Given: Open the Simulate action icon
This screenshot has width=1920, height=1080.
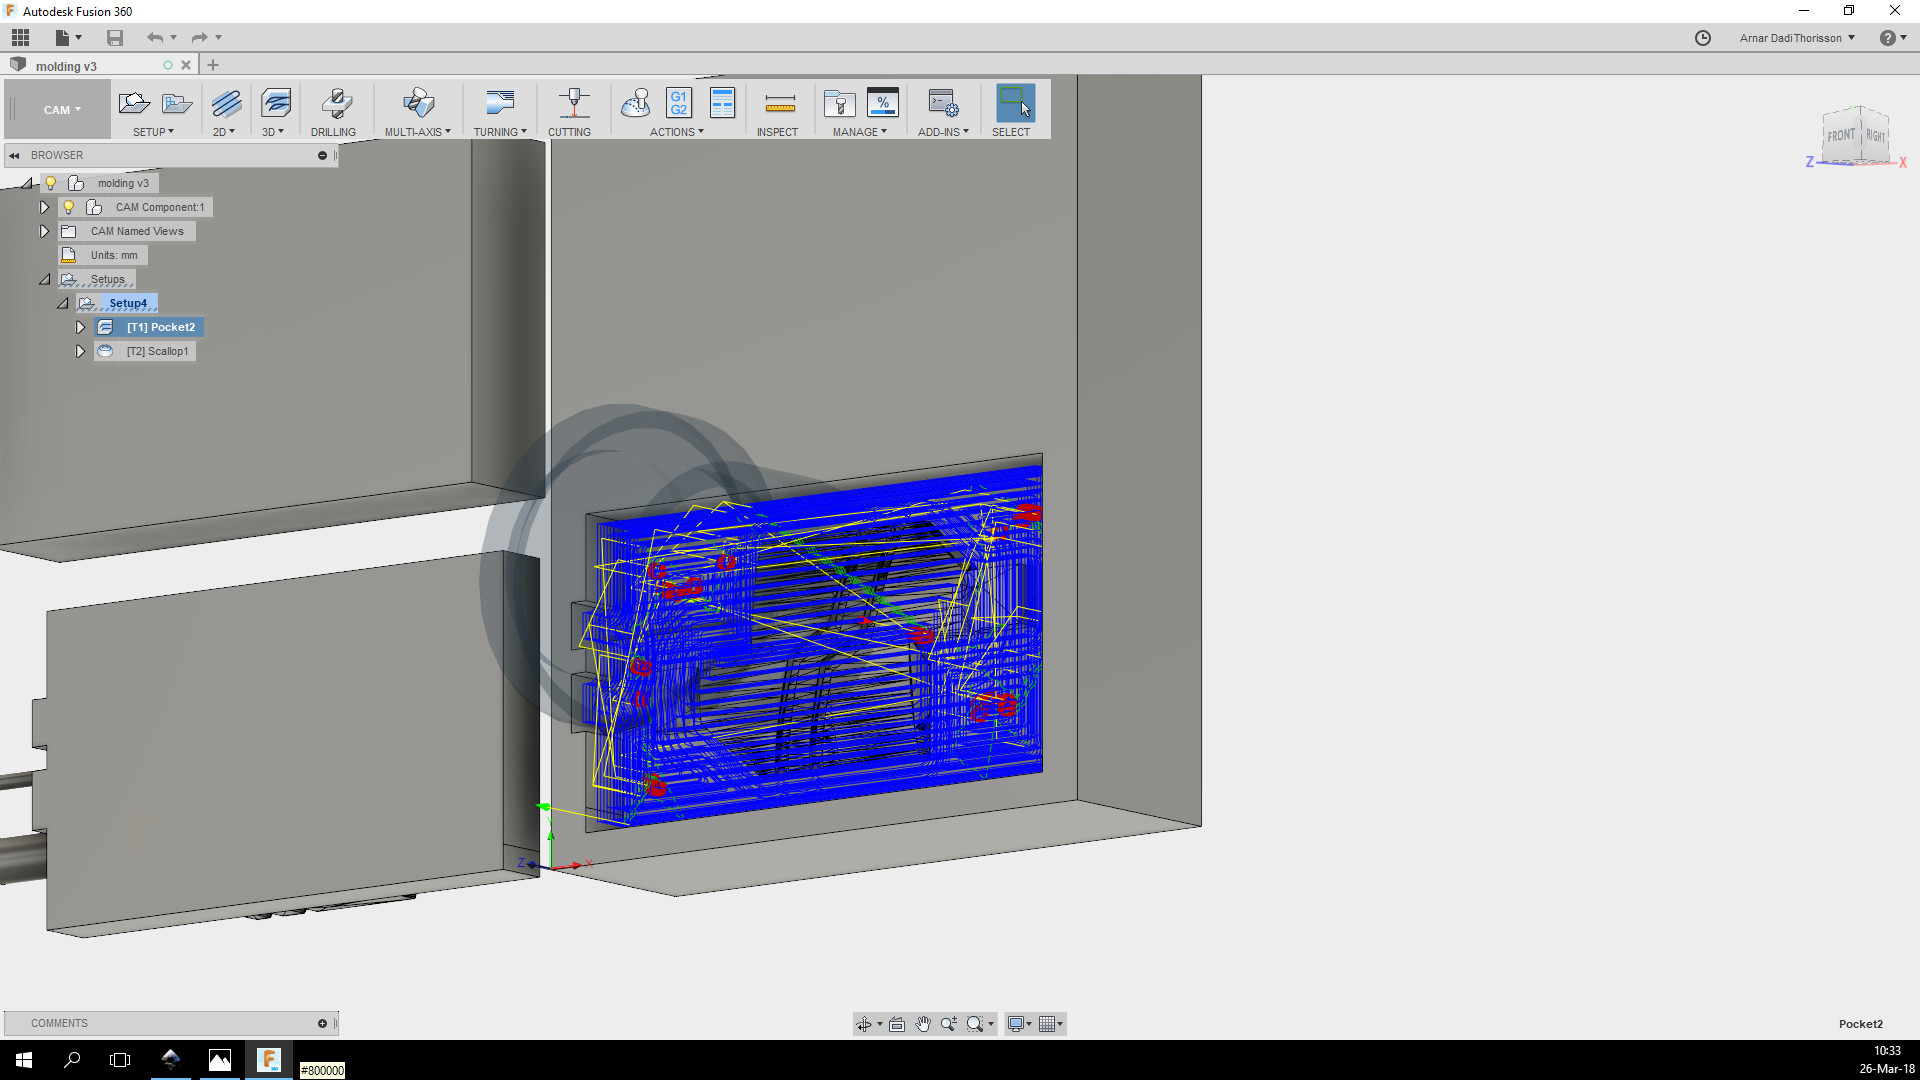Looking at the screenshot, I should 636,103.
